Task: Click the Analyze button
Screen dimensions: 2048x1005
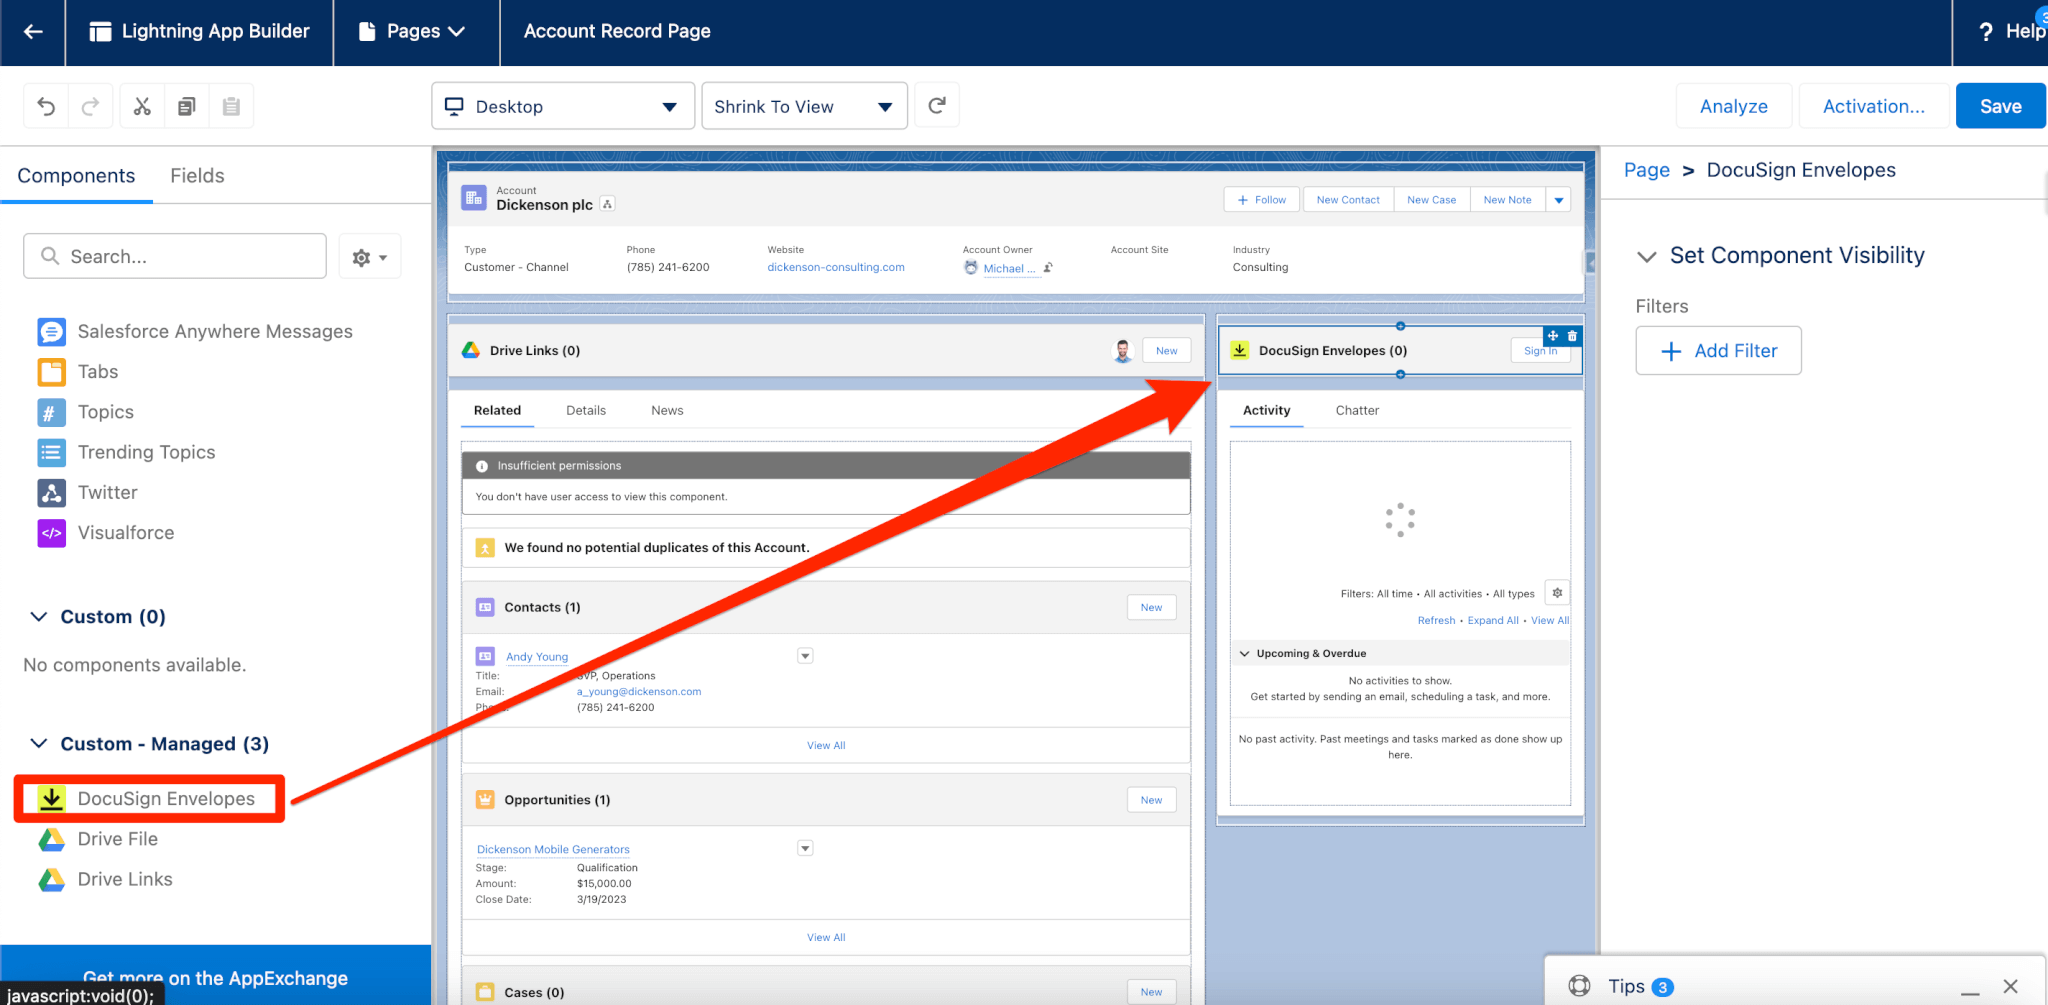Action: tap(1733, 106)
